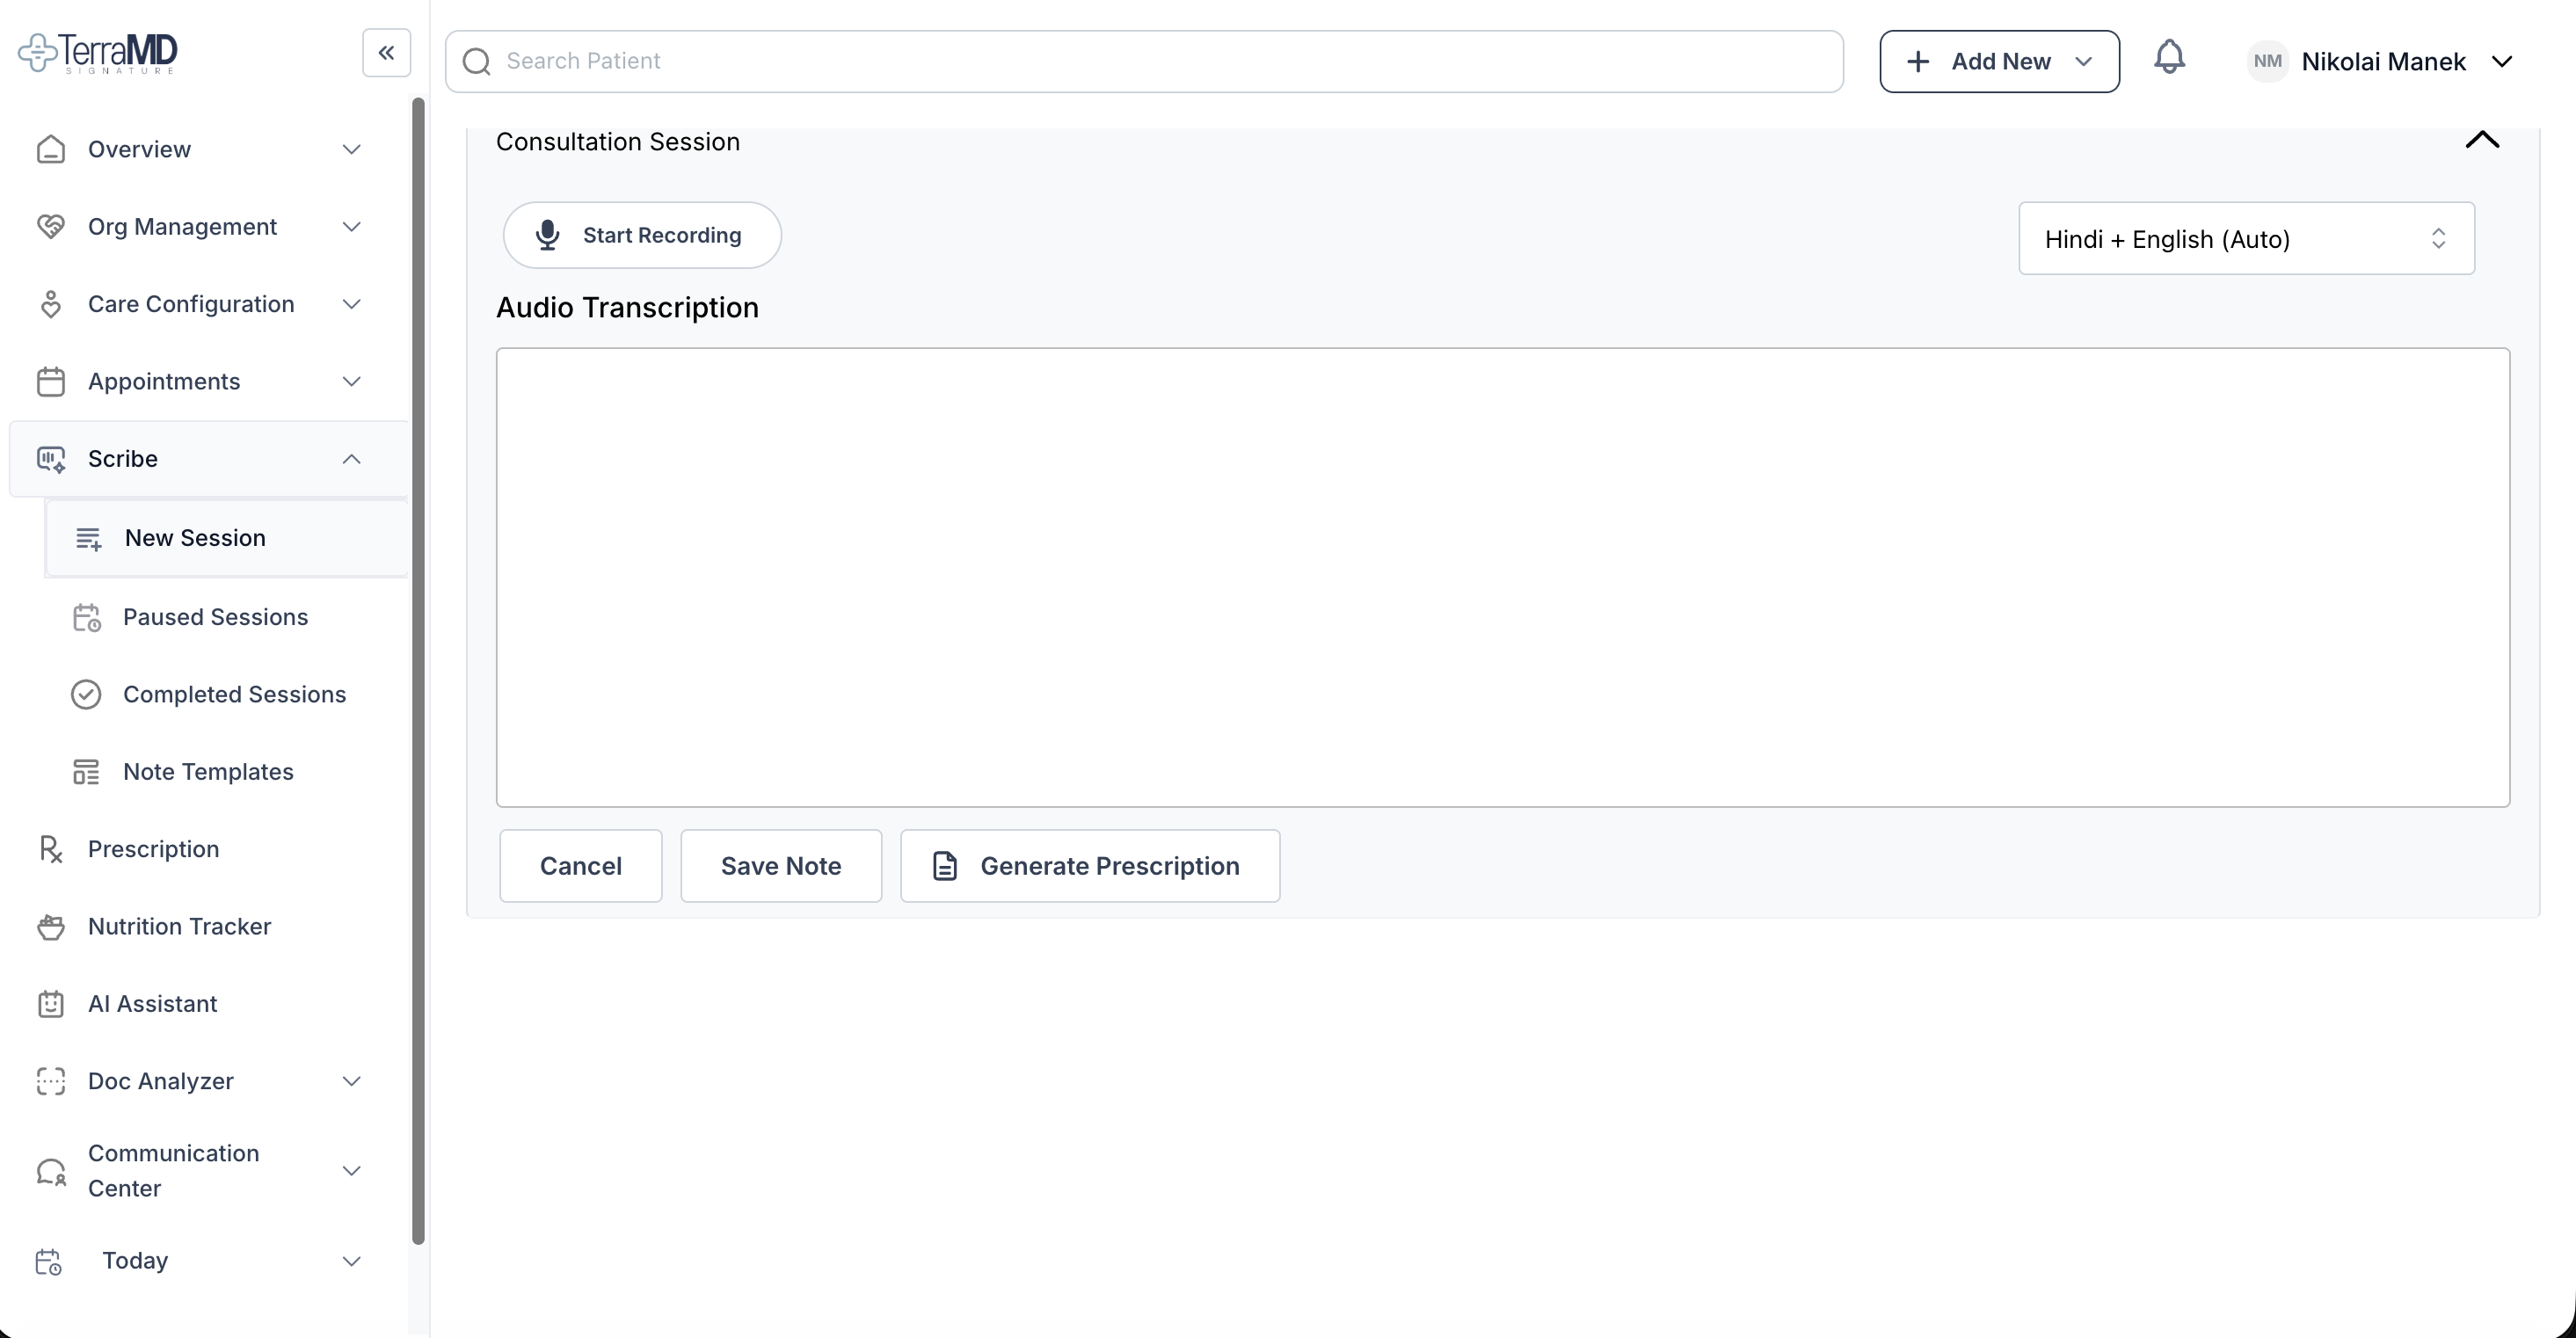
Task: Click Generate Prescription
Action: 1089,866
